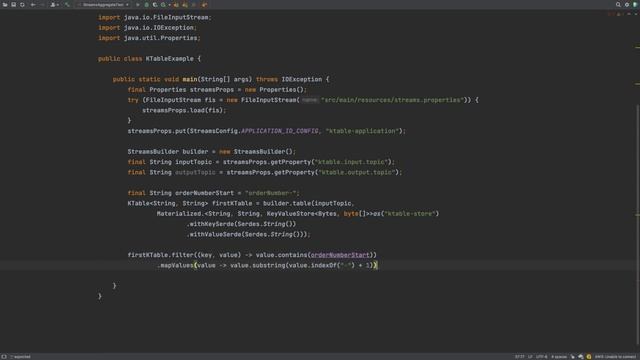Click the read-only lock toggle icon in status bar
The height and width of the screenshot is (360, 640).
click(573, 356)
